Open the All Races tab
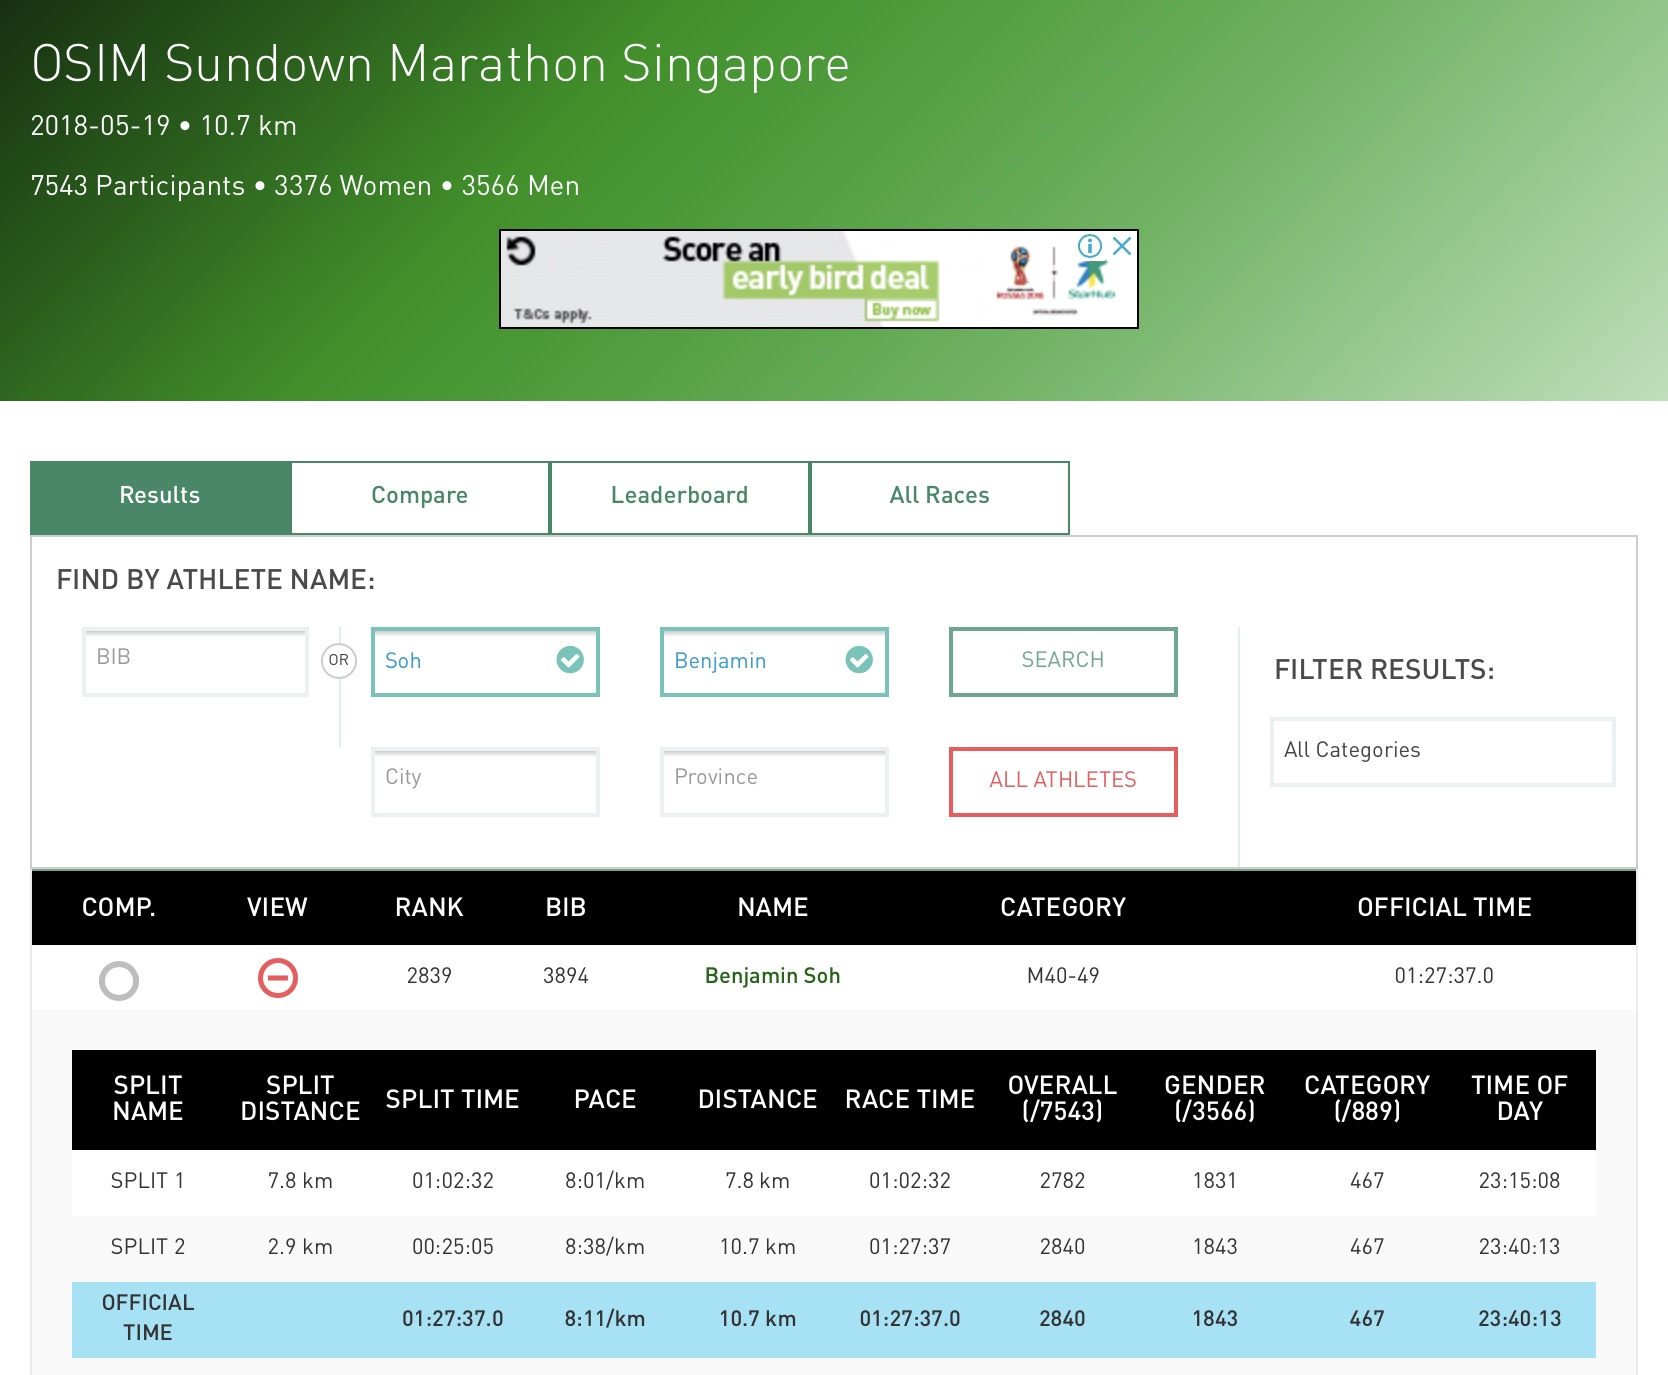Image resolution: width=1668 pixels, height=1375 pixels. pos(940,496)
